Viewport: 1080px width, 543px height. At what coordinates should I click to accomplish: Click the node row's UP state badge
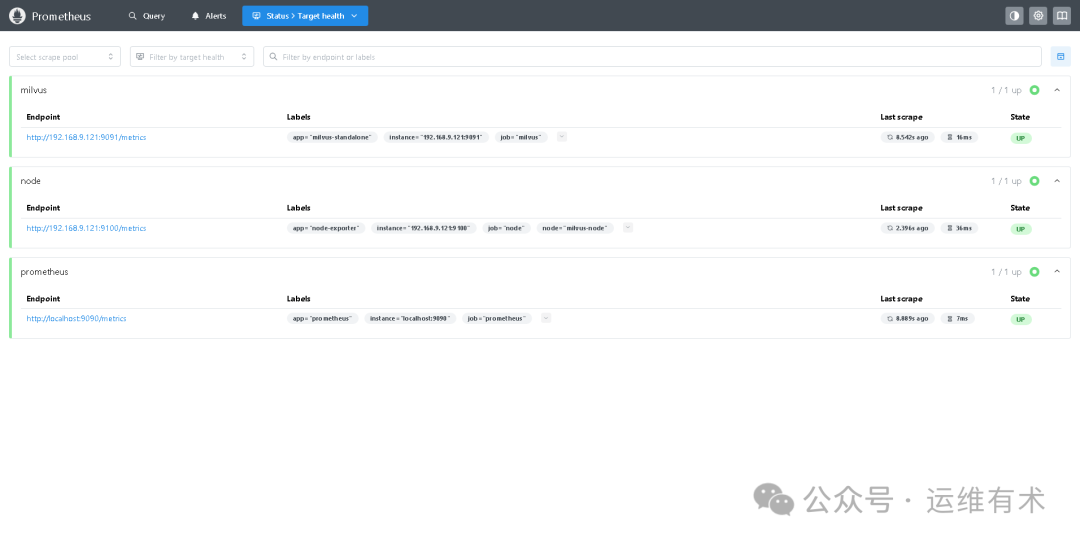(1021, 229)
